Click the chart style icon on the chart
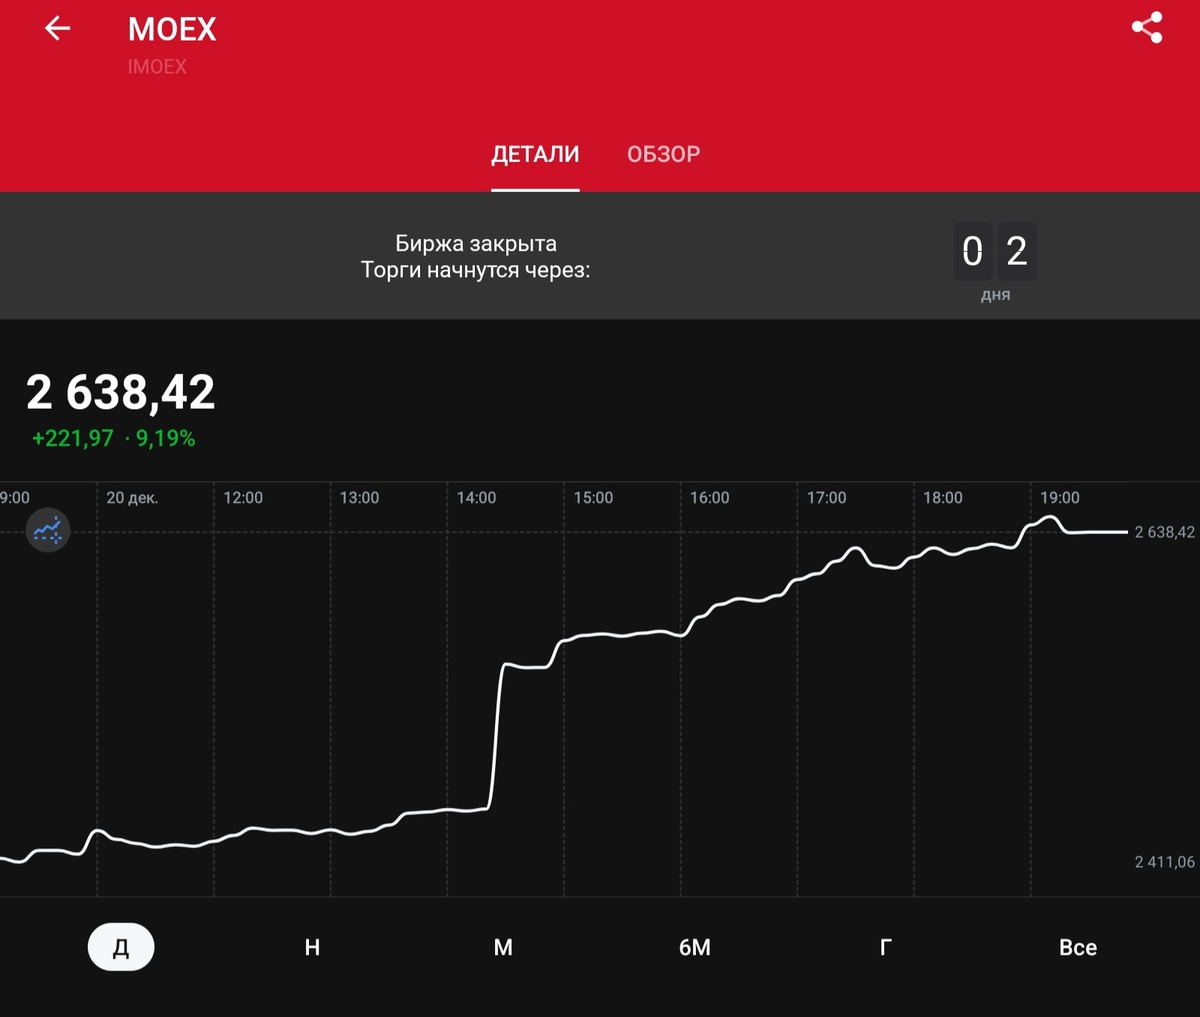This screenshot has height=1017, width=1200. [x=47, y=530]
